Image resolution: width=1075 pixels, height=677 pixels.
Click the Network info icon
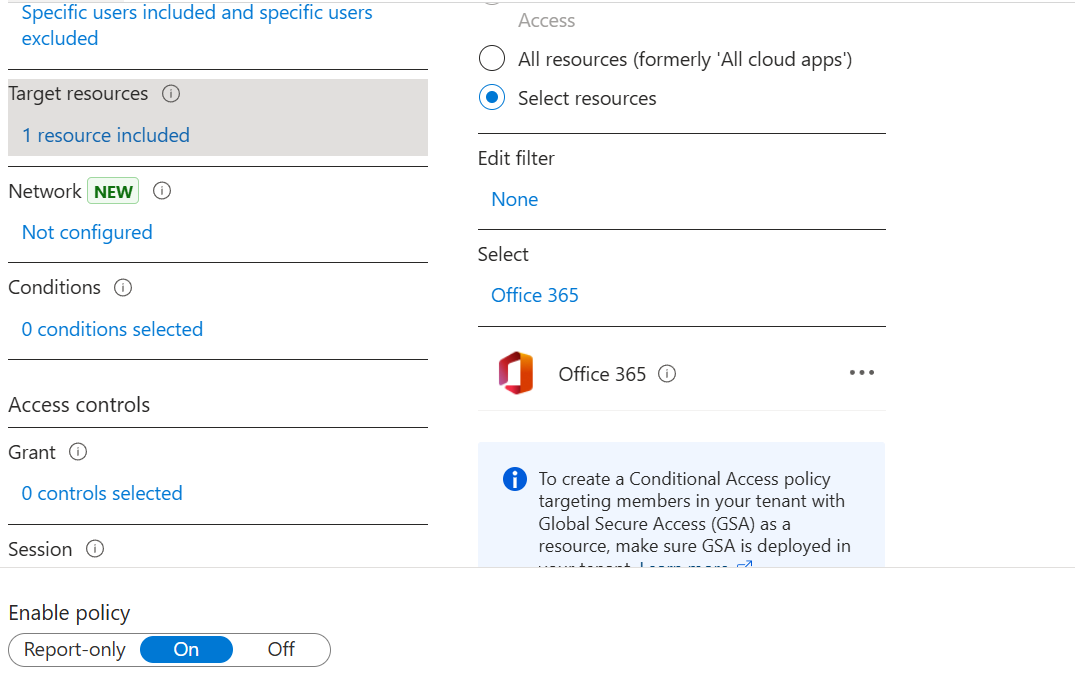[161, 190]
